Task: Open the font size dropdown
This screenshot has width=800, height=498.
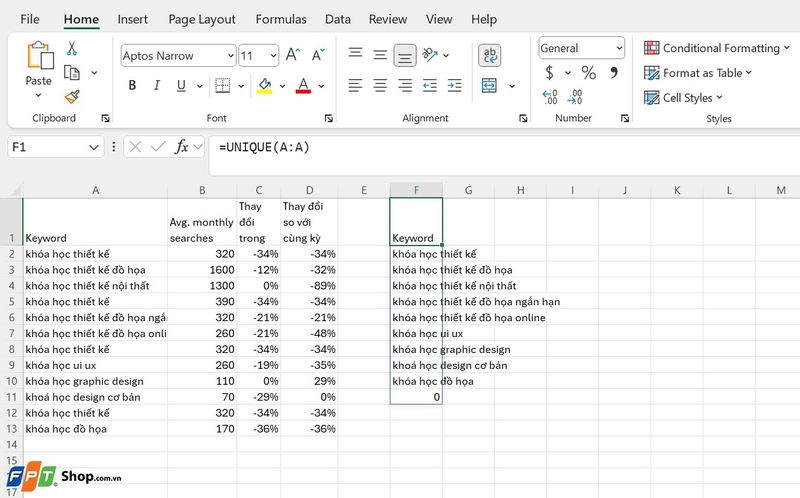Action: 273,56
